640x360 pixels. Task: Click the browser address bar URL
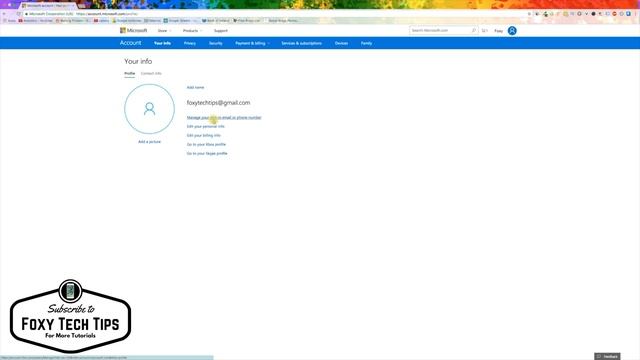107,14
